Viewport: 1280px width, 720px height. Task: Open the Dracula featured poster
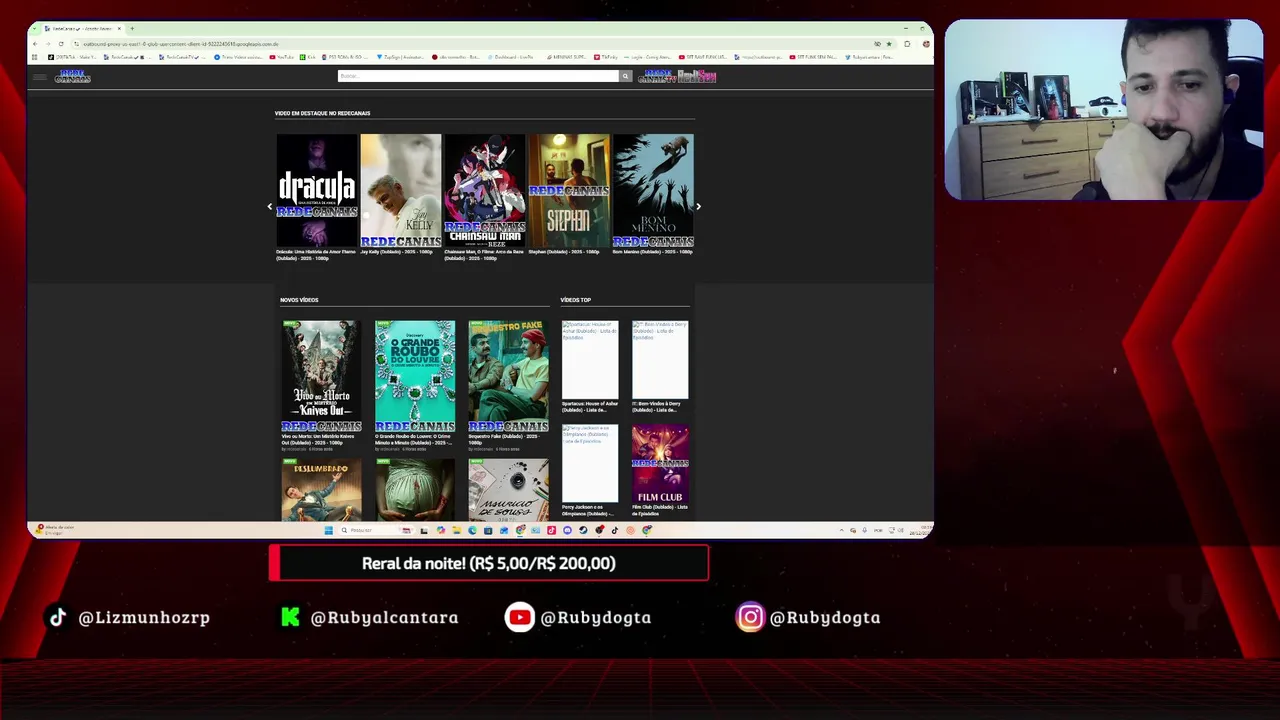317,191
